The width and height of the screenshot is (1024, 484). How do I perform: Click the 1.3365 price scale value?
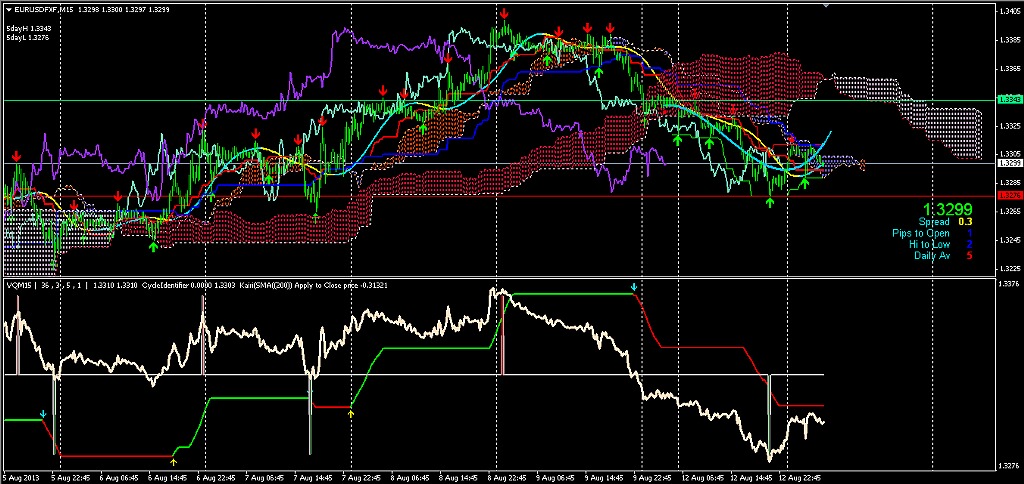pyautogui.click(x=1009, y=68)
